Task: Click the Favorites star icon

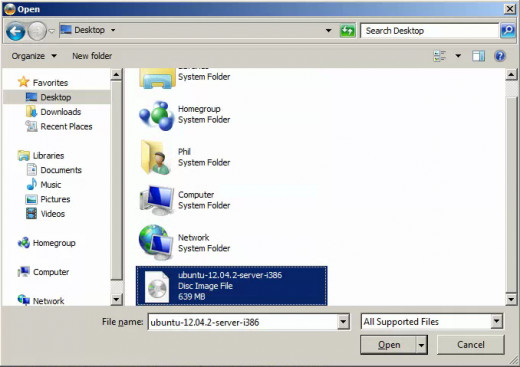Action: tap(23, 82)
